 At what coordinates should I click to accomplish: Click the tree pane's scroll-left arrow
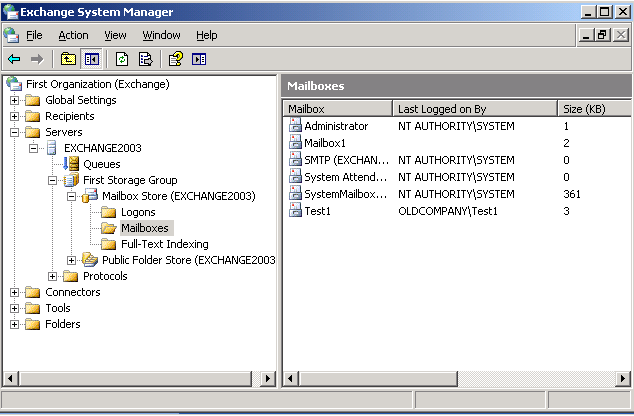11,378
